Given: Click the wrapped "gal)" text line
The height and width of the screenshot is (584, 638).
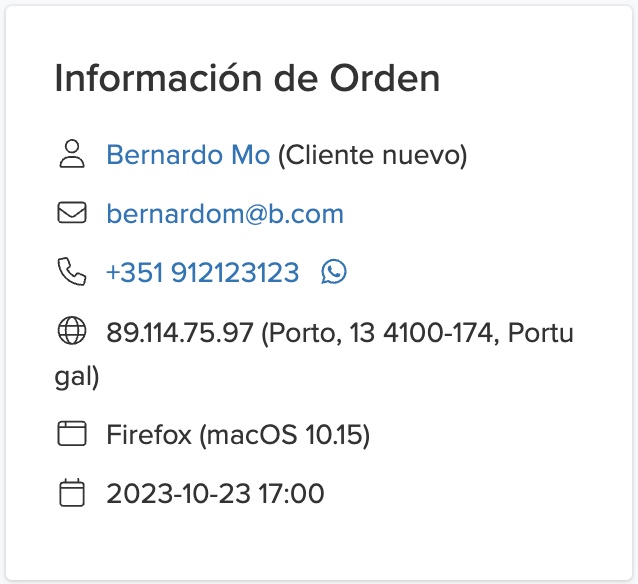Looking at the screenshot, I should click(x=76, y=376).
